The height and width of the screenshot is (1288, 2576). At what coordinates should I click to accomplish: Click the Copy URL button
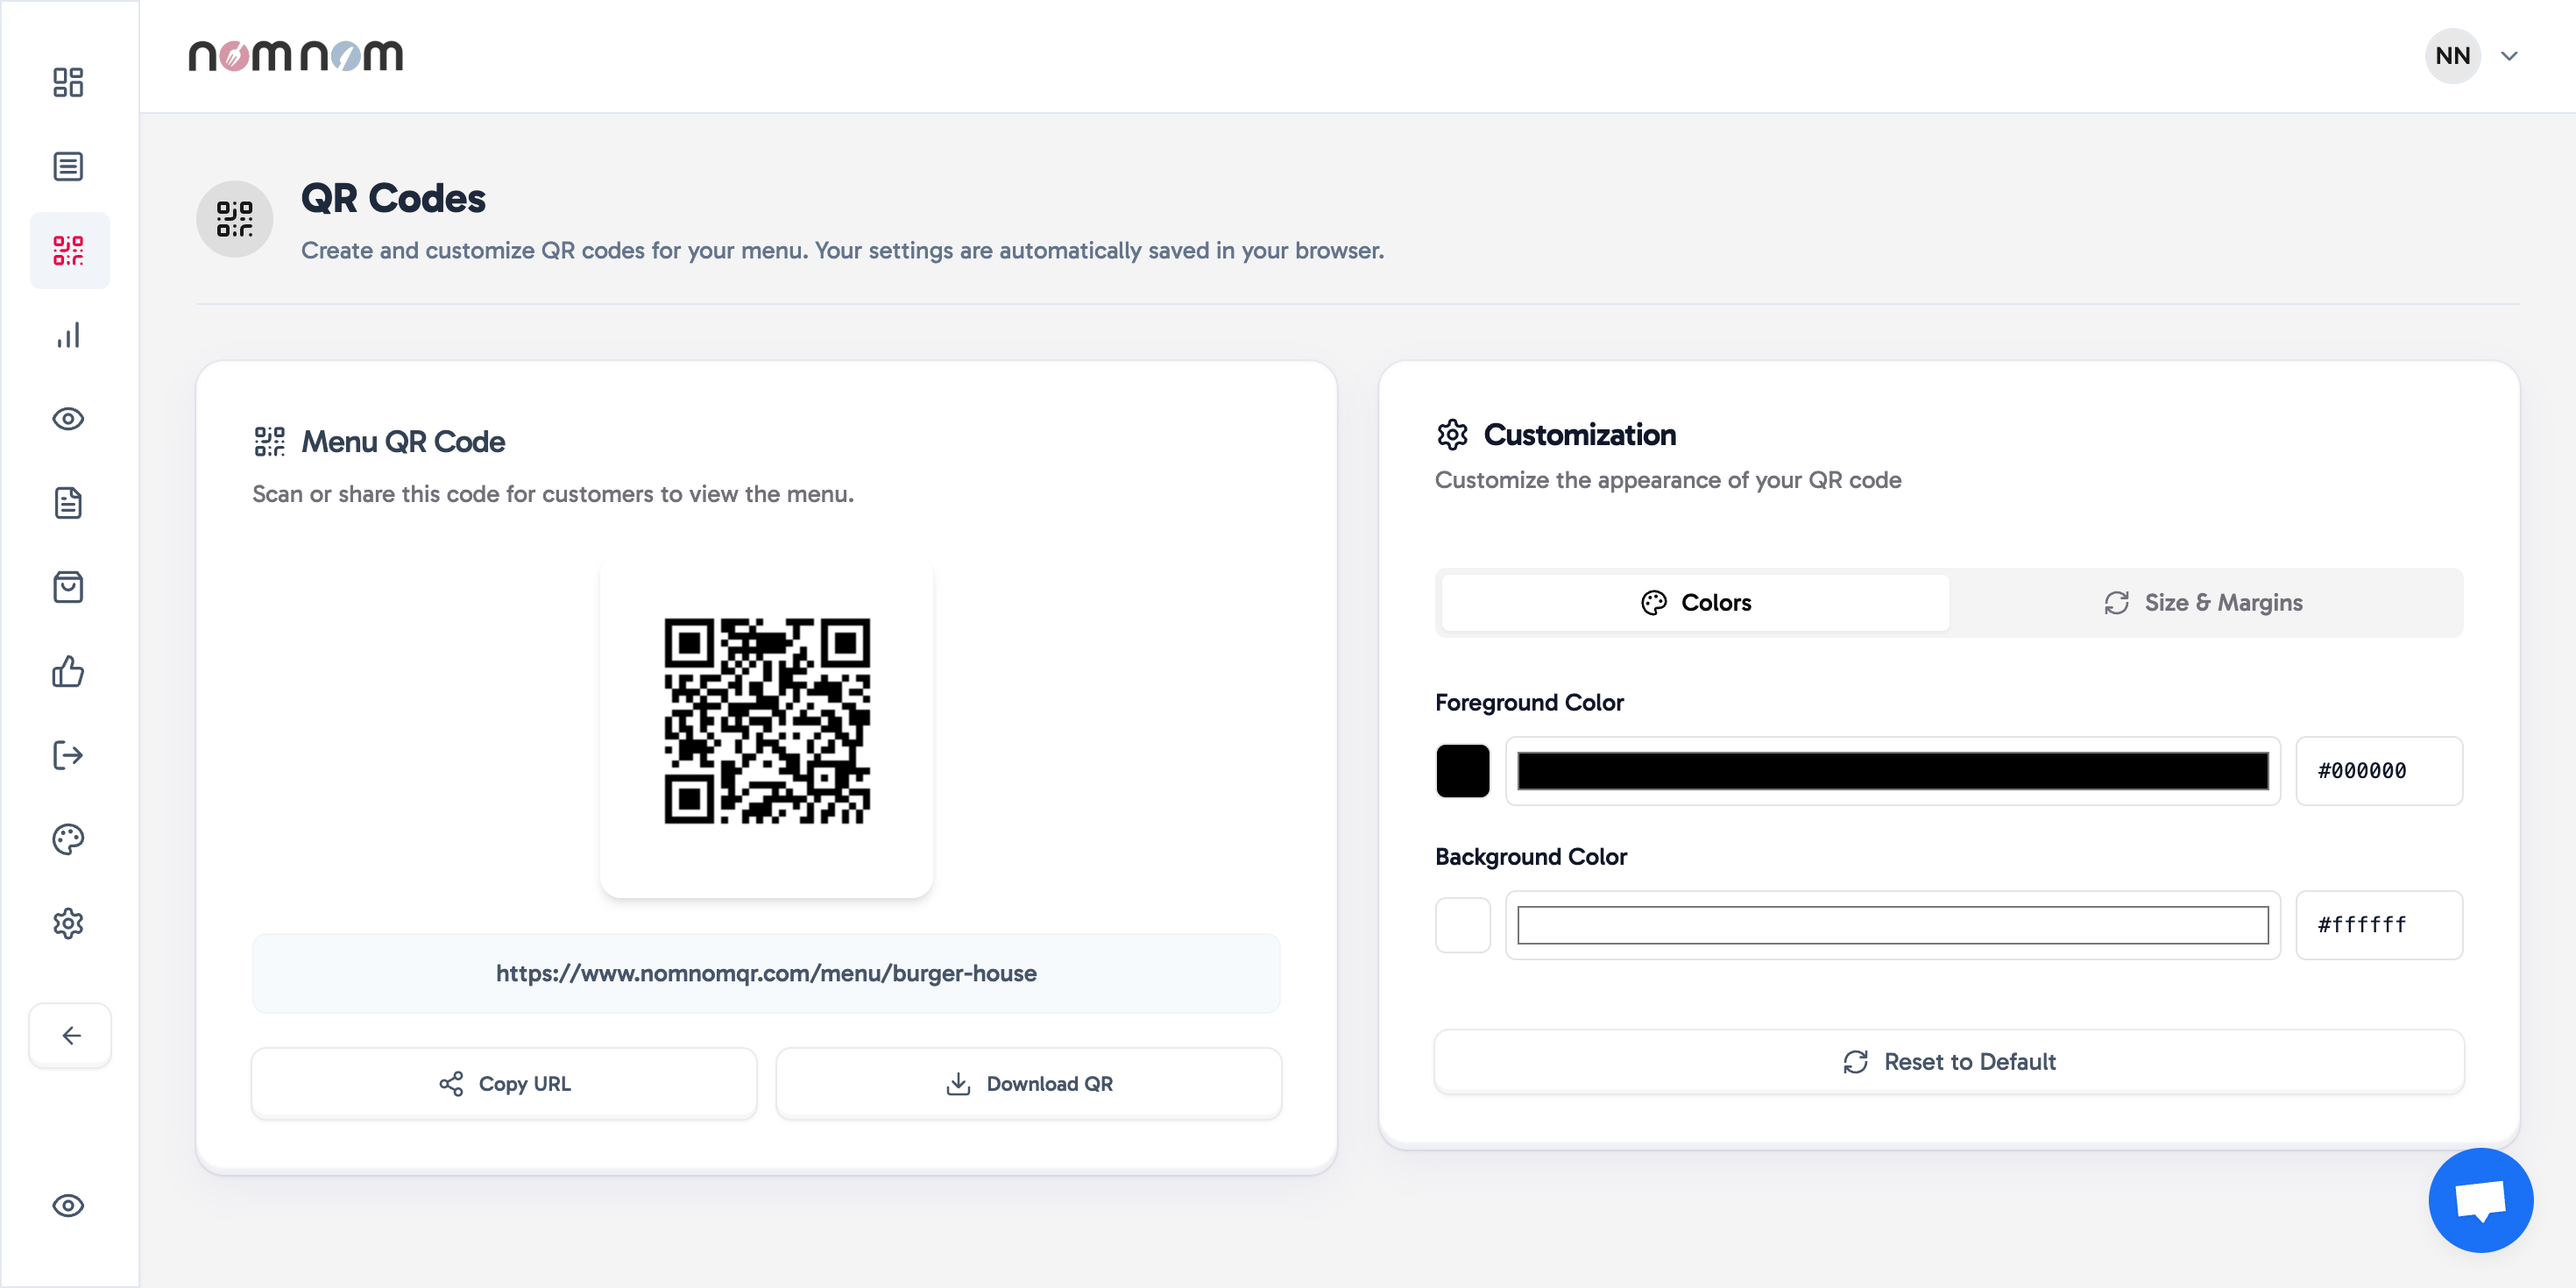coord(504,1083)
